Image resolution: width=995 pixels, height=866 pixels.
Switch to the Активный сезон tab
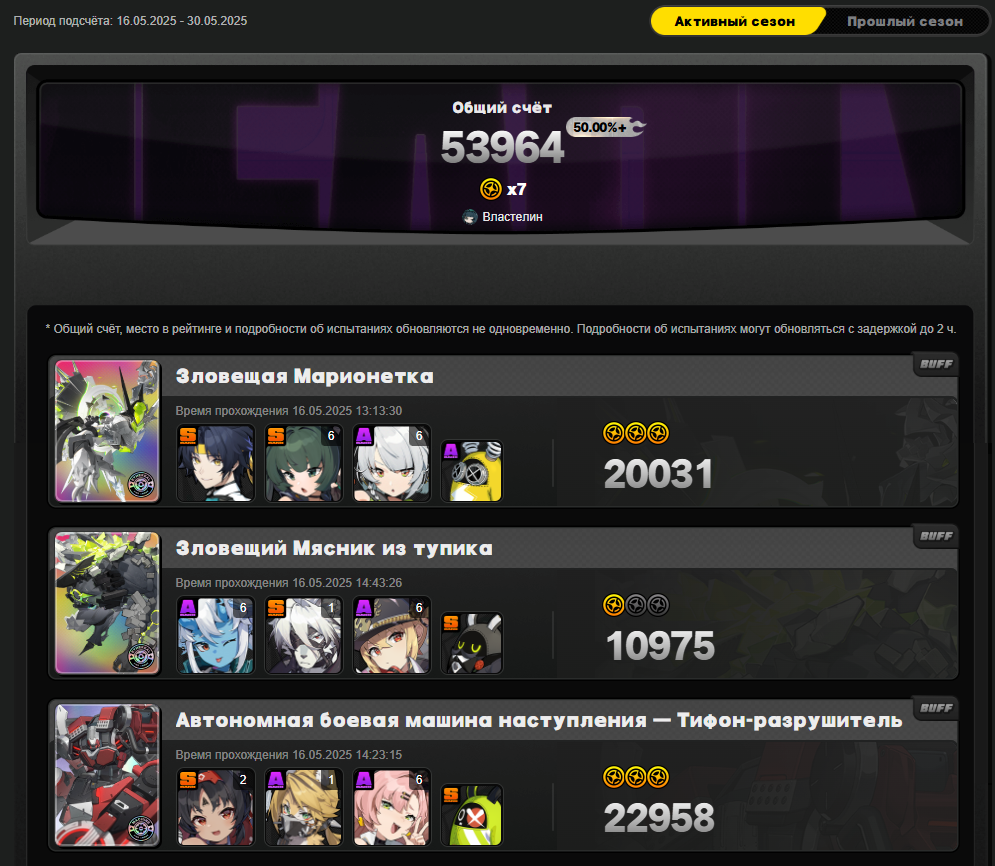pyautogui.click(x=736, y=21)
